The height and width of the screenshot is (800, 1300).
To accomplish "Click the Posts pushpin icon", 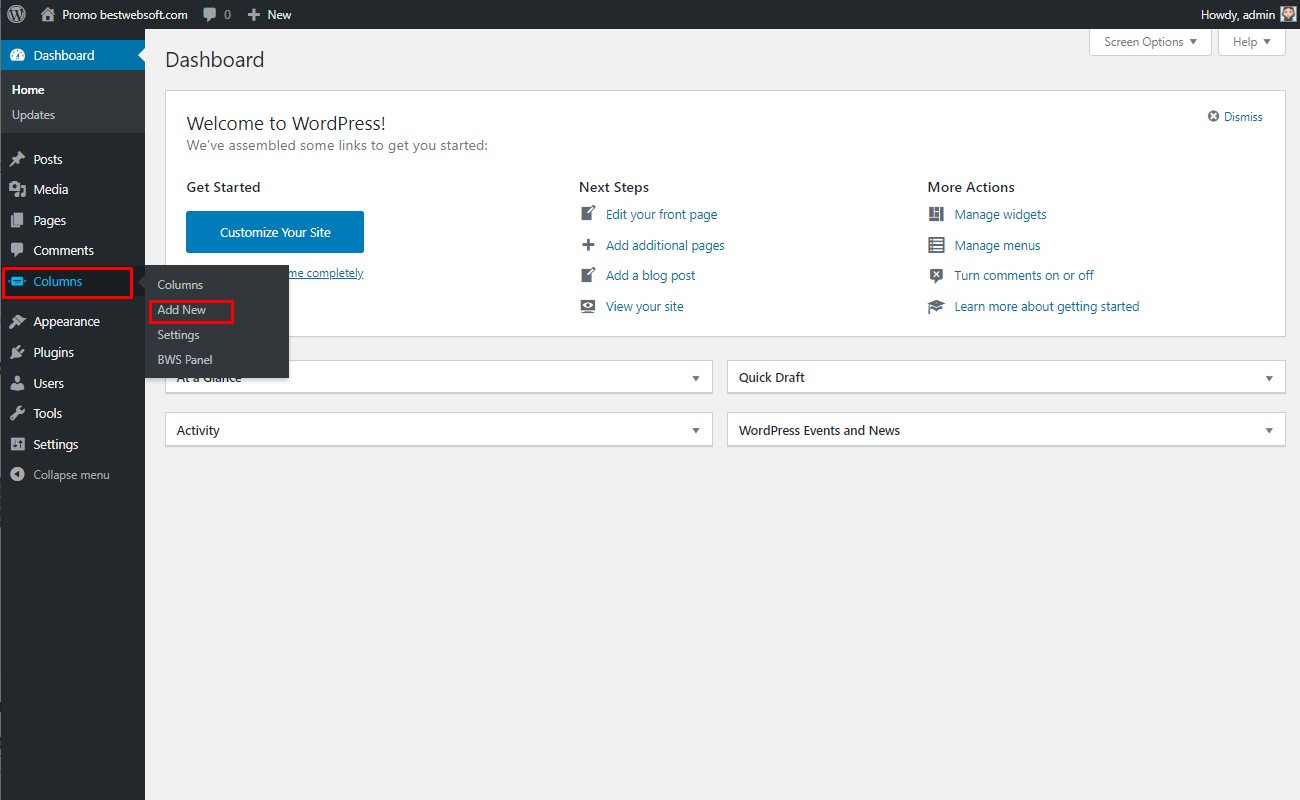I will pyautogui.click(x=17, y=159).
